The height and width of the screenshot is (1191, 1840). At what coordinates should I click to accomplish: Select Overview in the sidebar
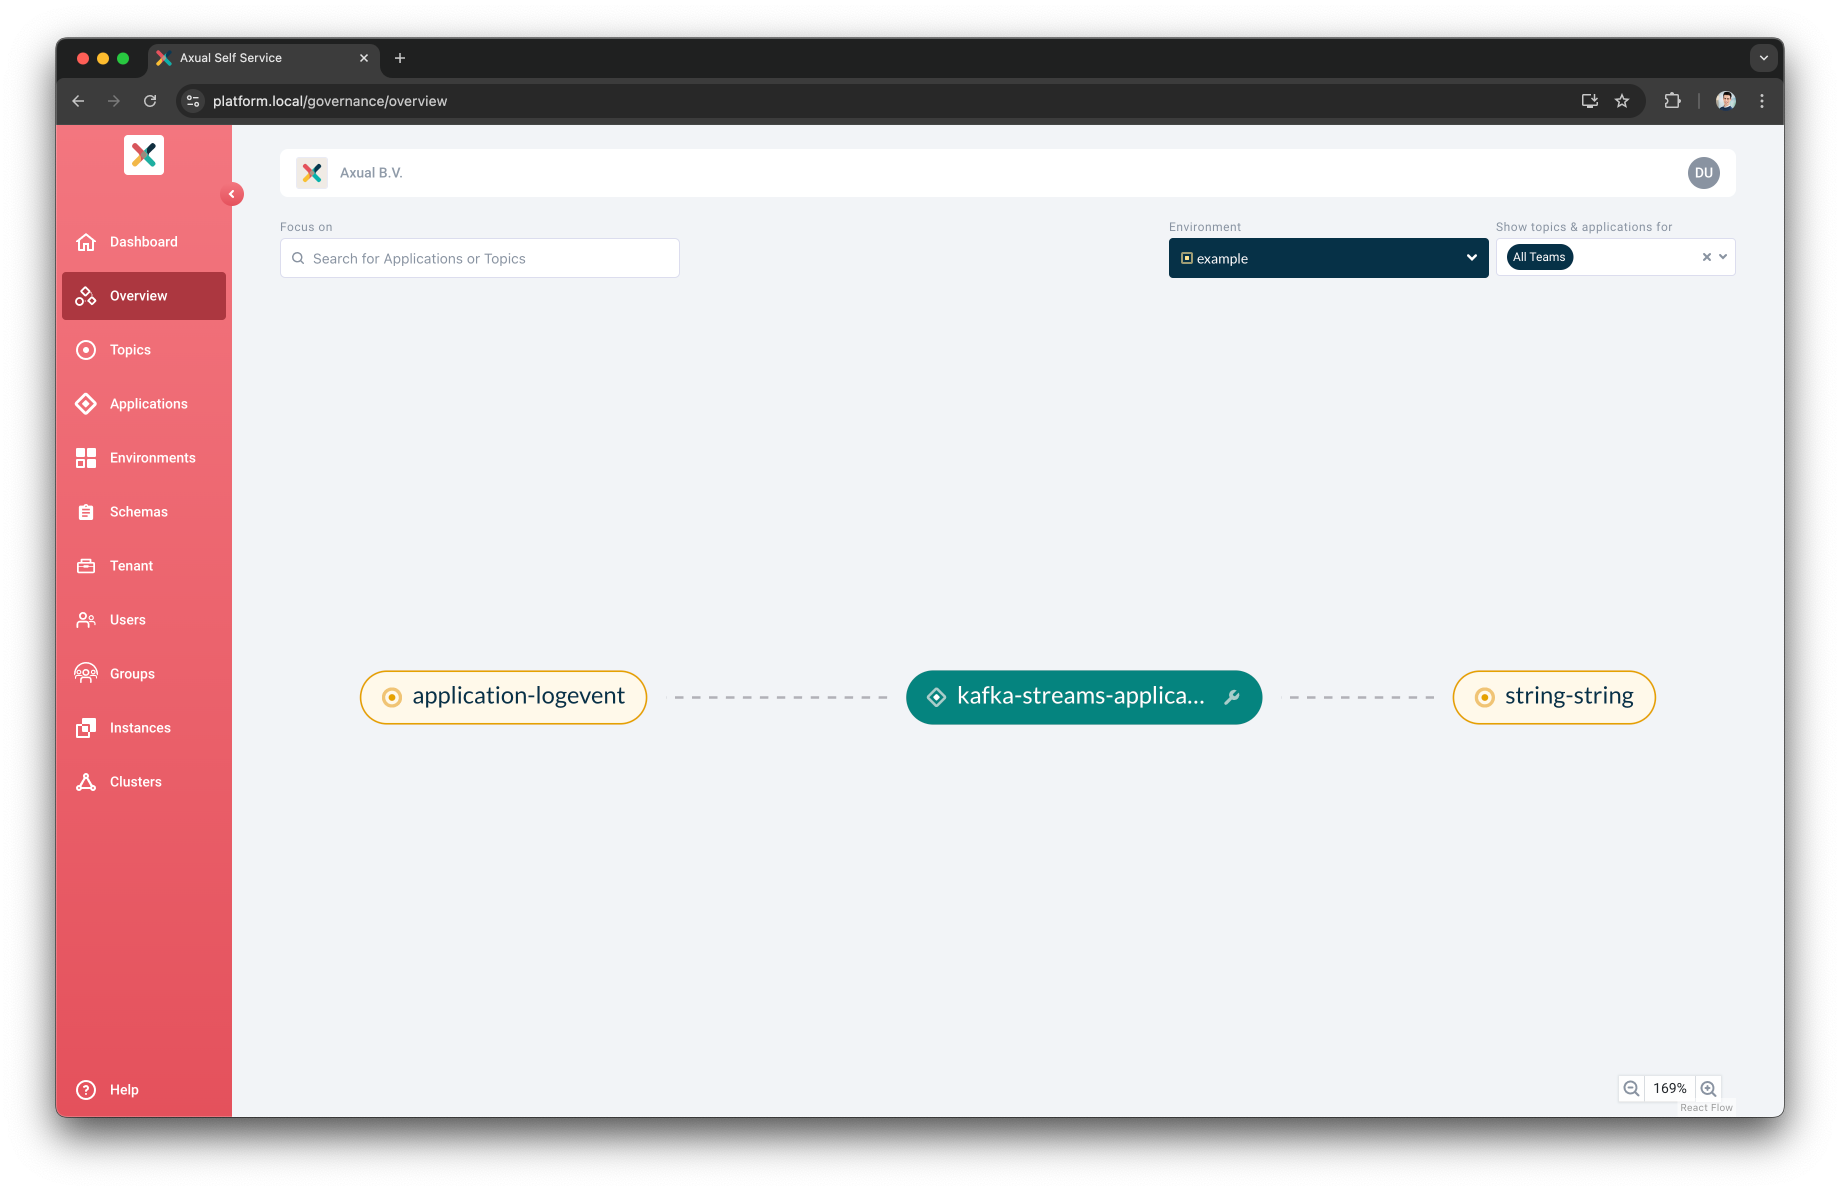click(143, 296)
